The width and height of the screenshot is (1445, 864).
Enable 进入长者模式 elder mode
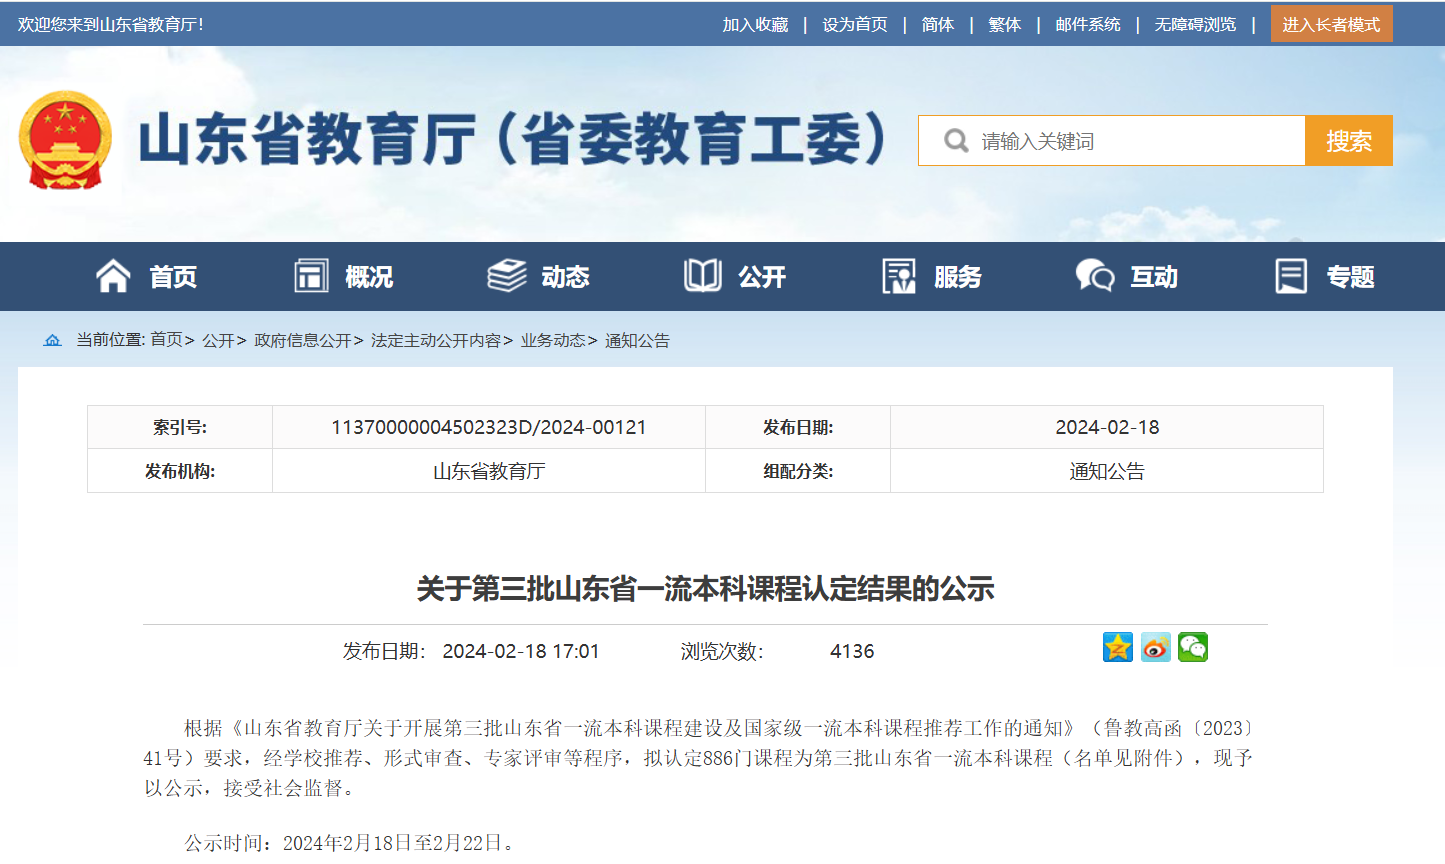[1331, 24]
